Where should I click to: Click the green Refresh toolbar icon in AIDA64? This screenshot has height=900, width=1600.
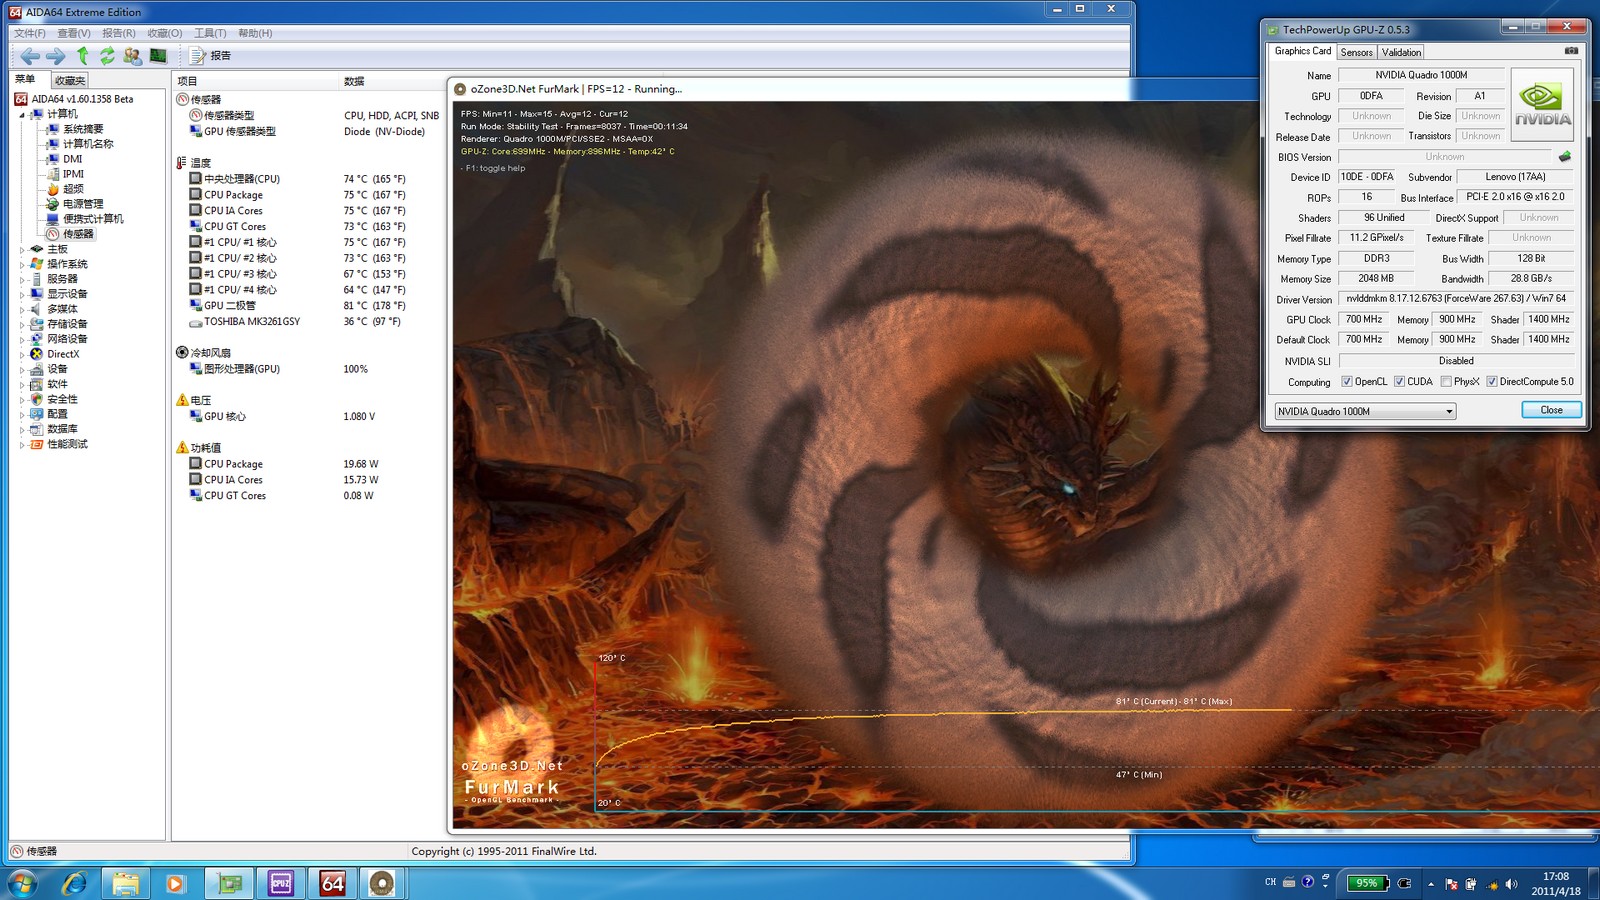coord(107,56)
